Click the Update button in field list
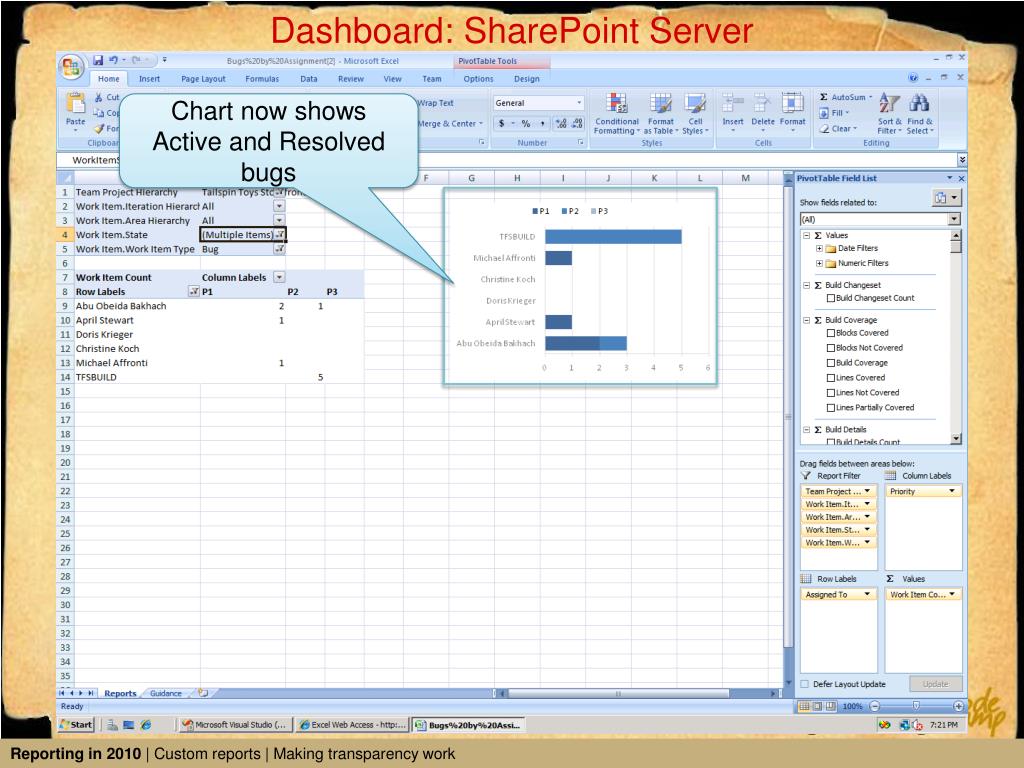This screenshot has height=768, width=1024. pos(935,684)
